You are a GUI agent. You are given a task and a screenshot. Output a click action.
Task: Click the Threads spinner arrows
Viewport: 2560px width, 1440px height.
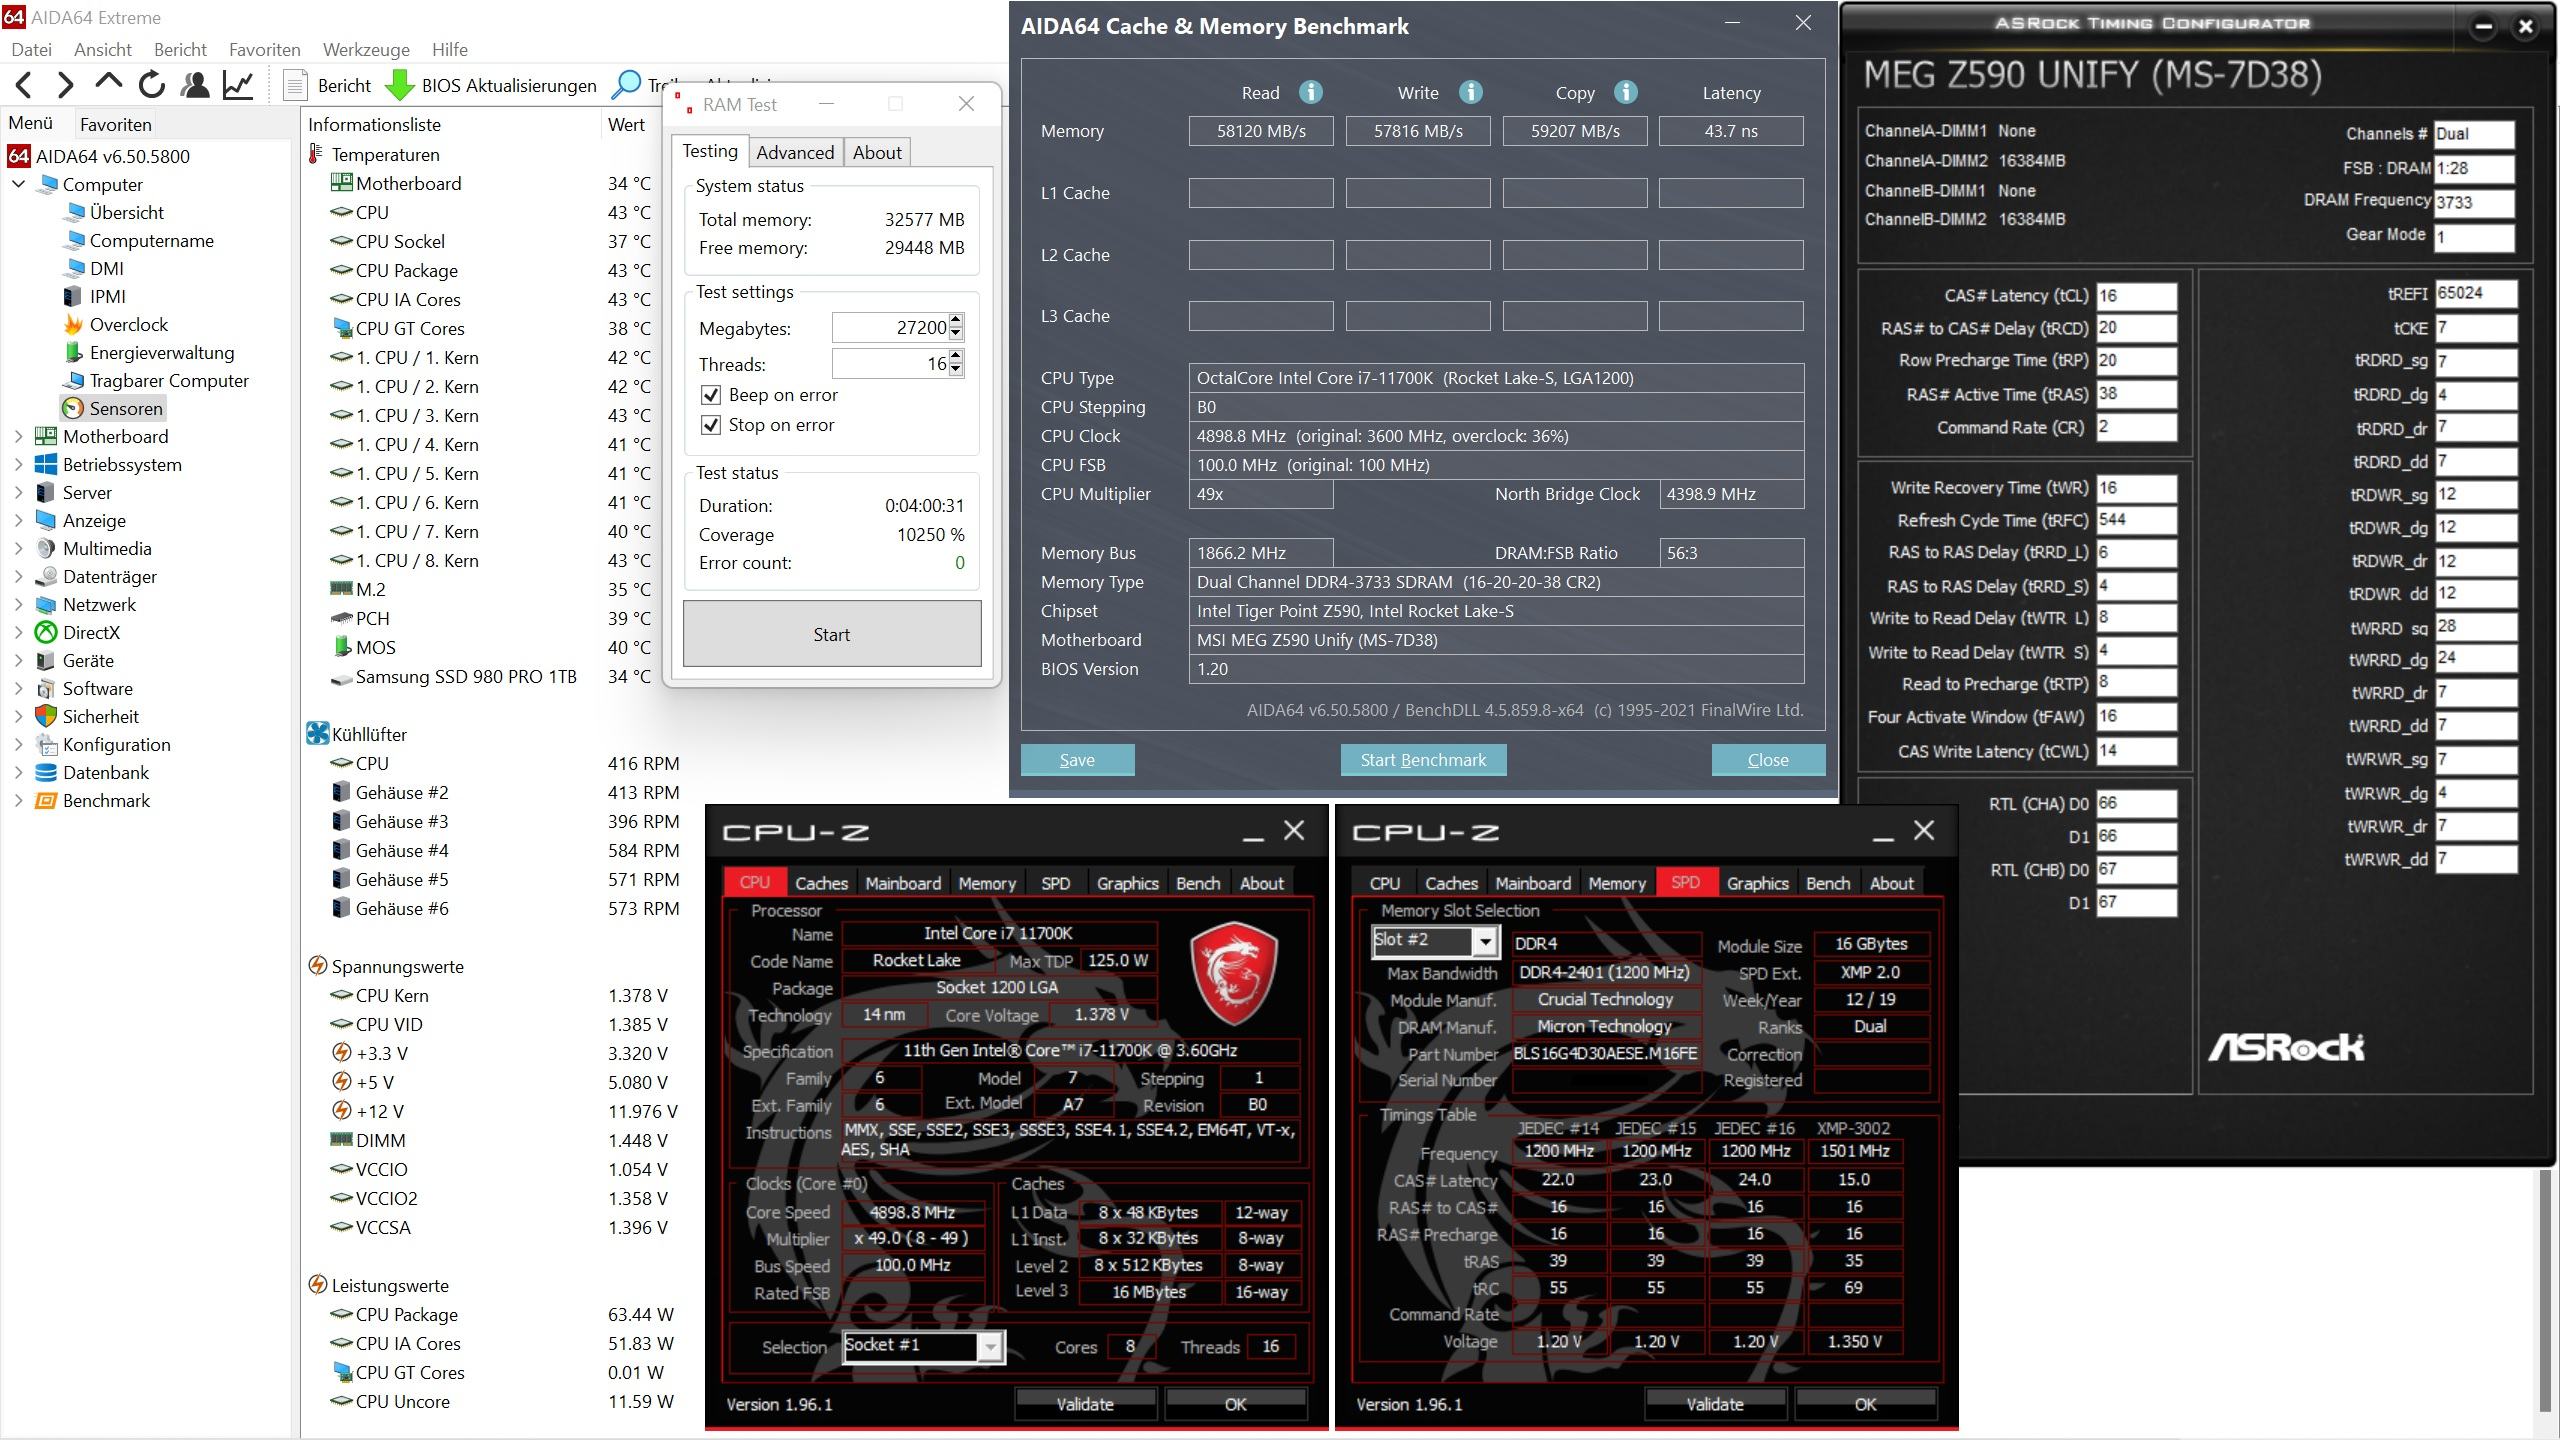point(956,364)
